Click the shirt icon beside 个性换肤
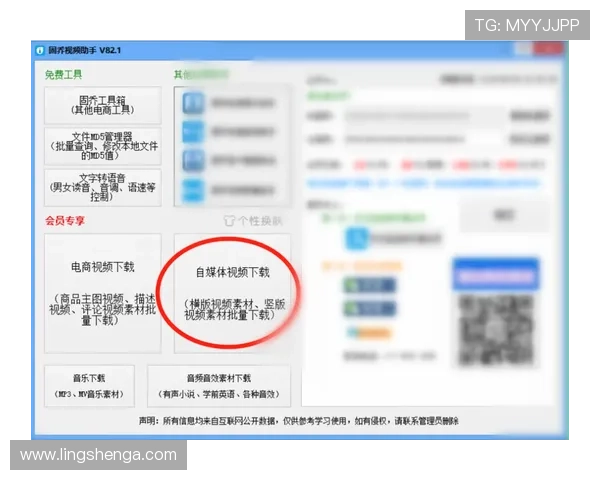This screenshot has width=600, height=480. (229, 221)
